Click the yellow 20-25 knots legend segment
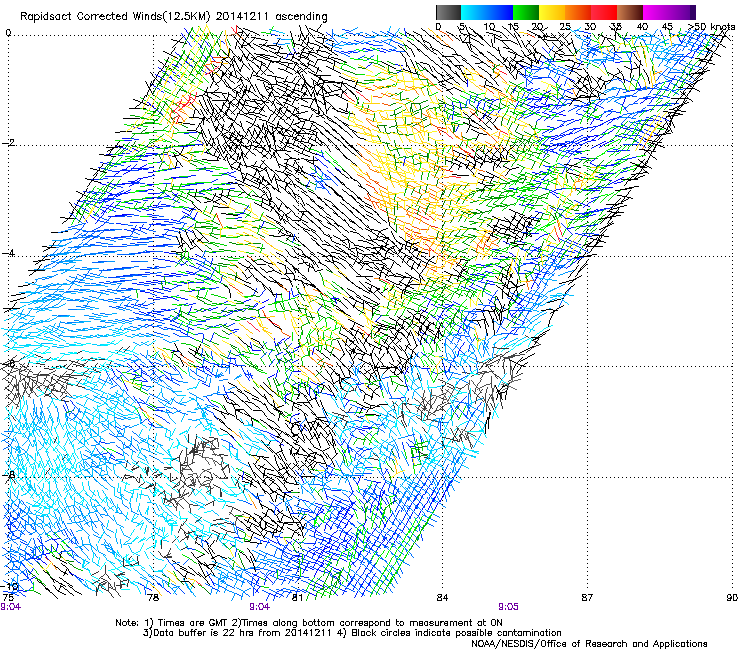Image resolution: width=740 pixels, height=650 pixels. (552, 12)
